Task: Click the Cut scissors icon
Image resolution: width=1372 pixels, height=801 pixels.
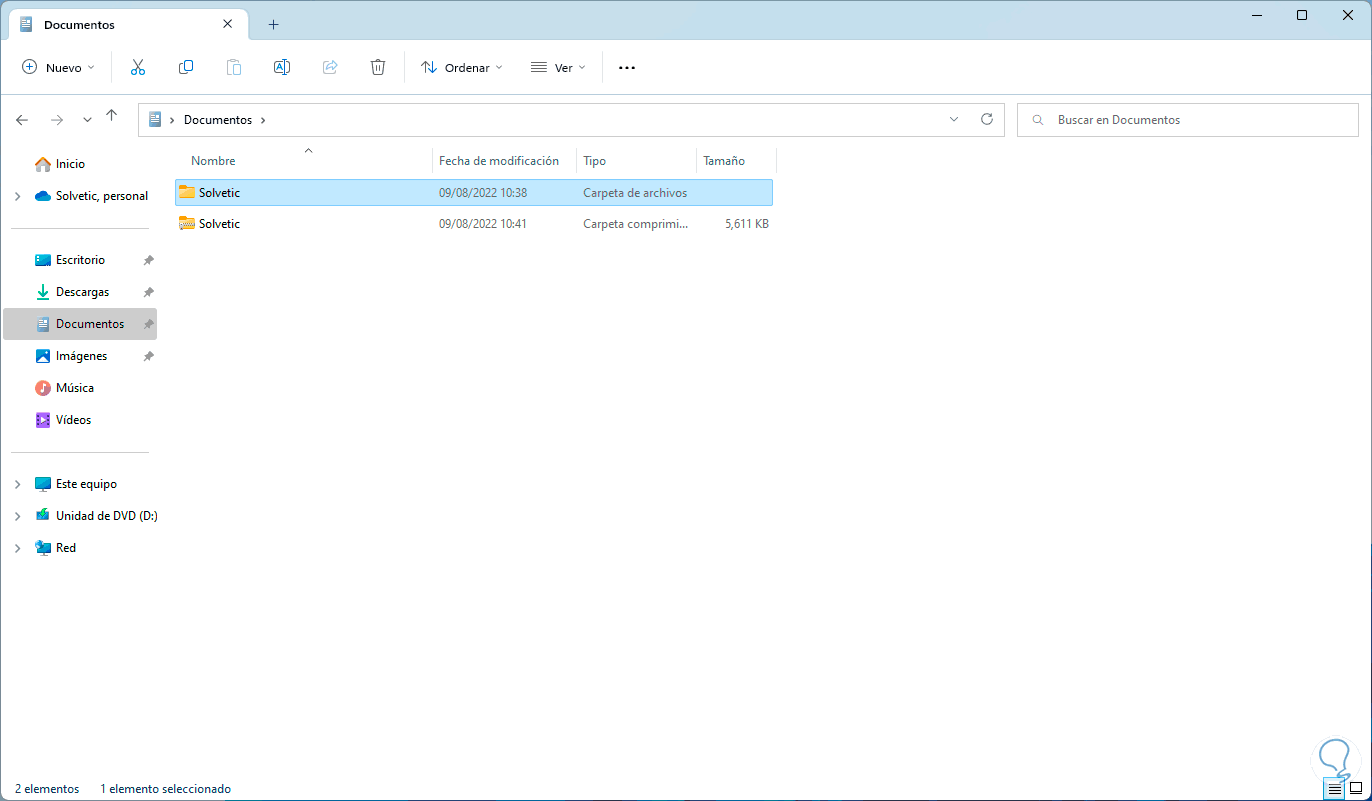Action: [138, 67]
